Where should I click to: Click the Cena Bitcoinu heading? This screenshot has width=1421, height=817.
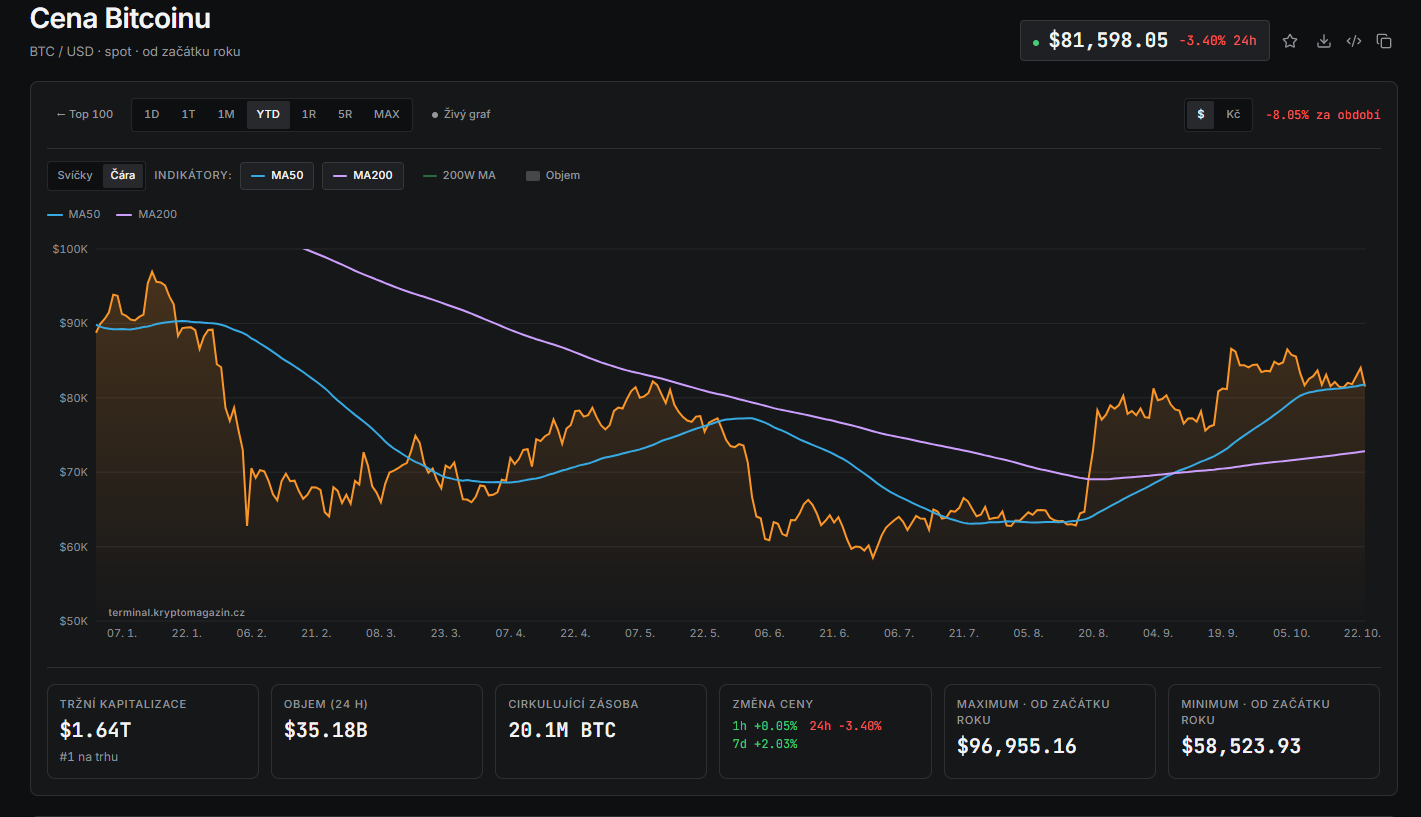[120, 18]
